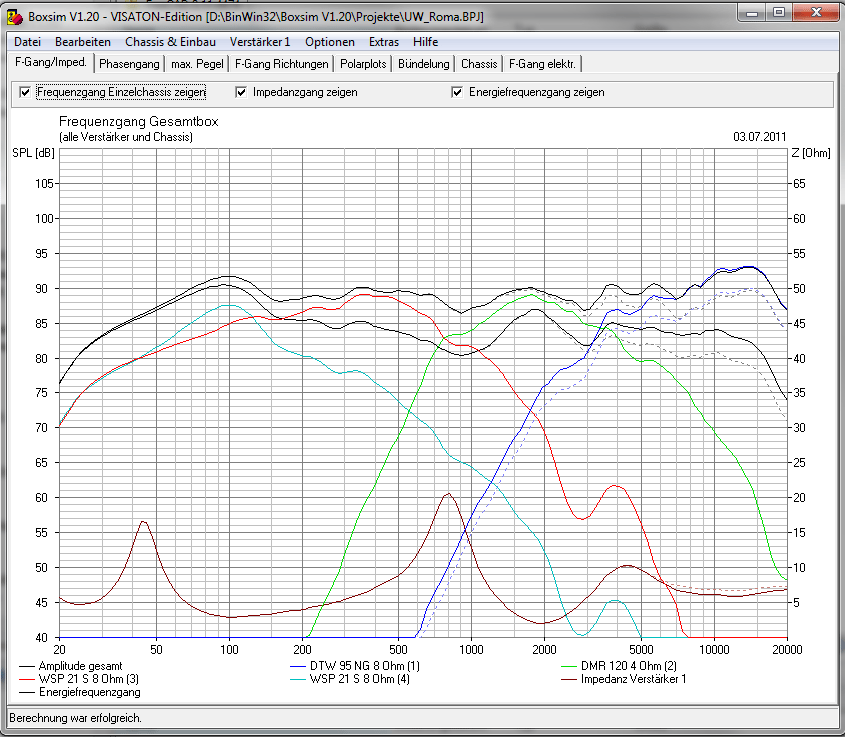
Task: Select the max. Pegel tab
Action: (196, 64)
